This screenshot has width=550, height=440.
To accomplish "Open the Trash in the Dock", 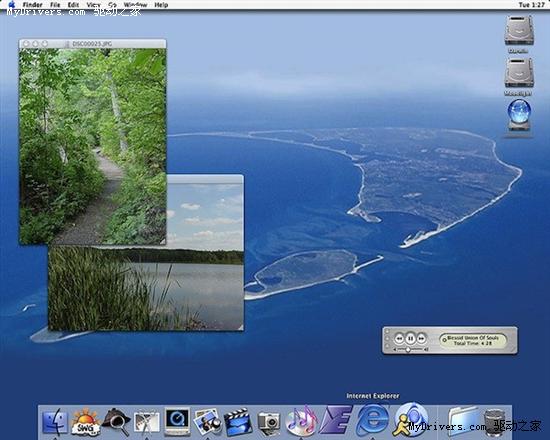I will point(494,422).
